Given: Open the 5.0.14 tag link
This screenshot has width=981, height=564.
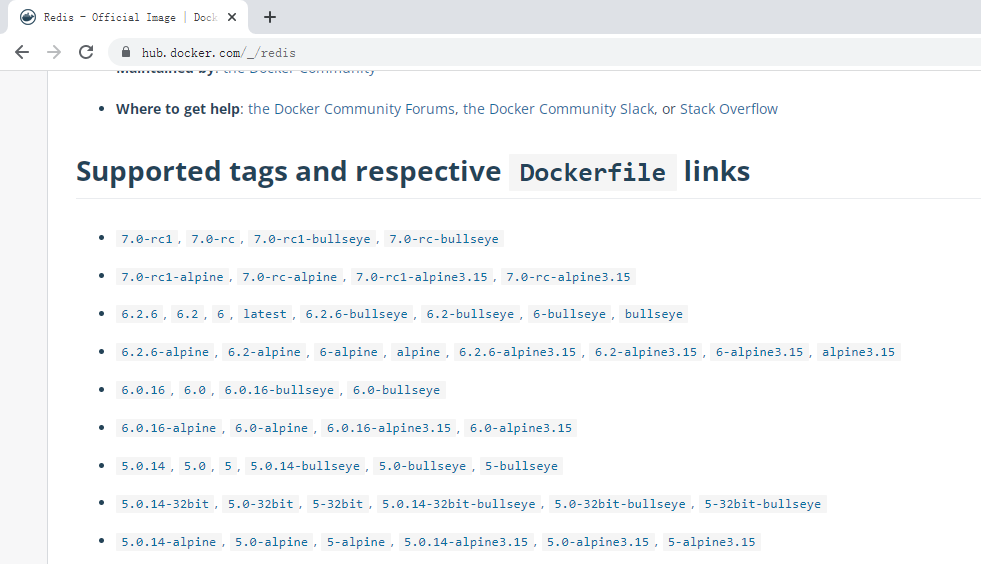Looking at the screenshot, I should (143, 466).
